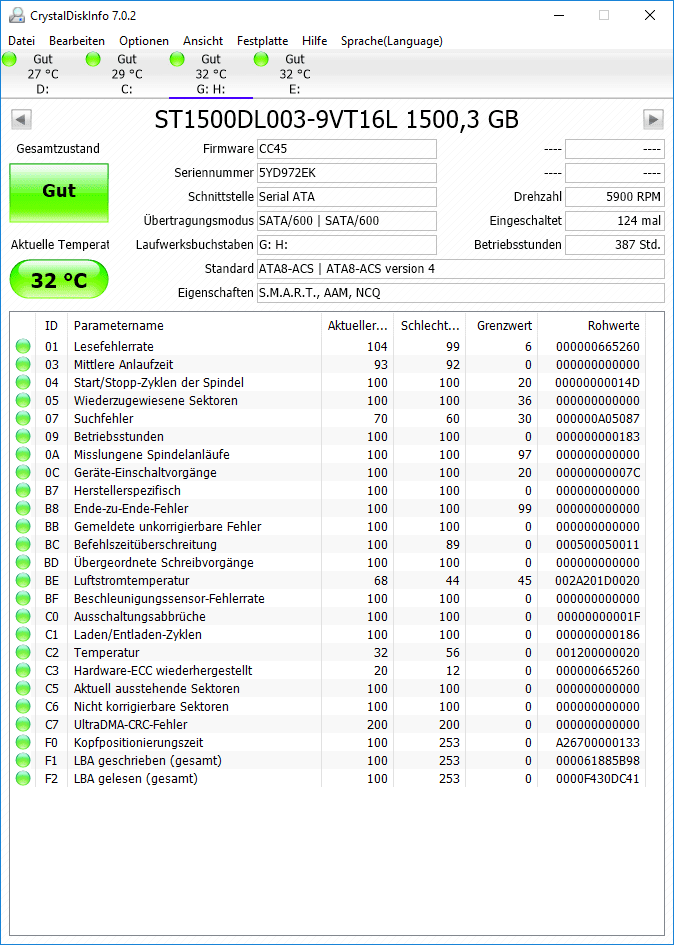The height and width of the screenshot is (945, 674).
Task: Select the Aktuell ausstehende Sektoren row text
Action: [x=157, y=688]
